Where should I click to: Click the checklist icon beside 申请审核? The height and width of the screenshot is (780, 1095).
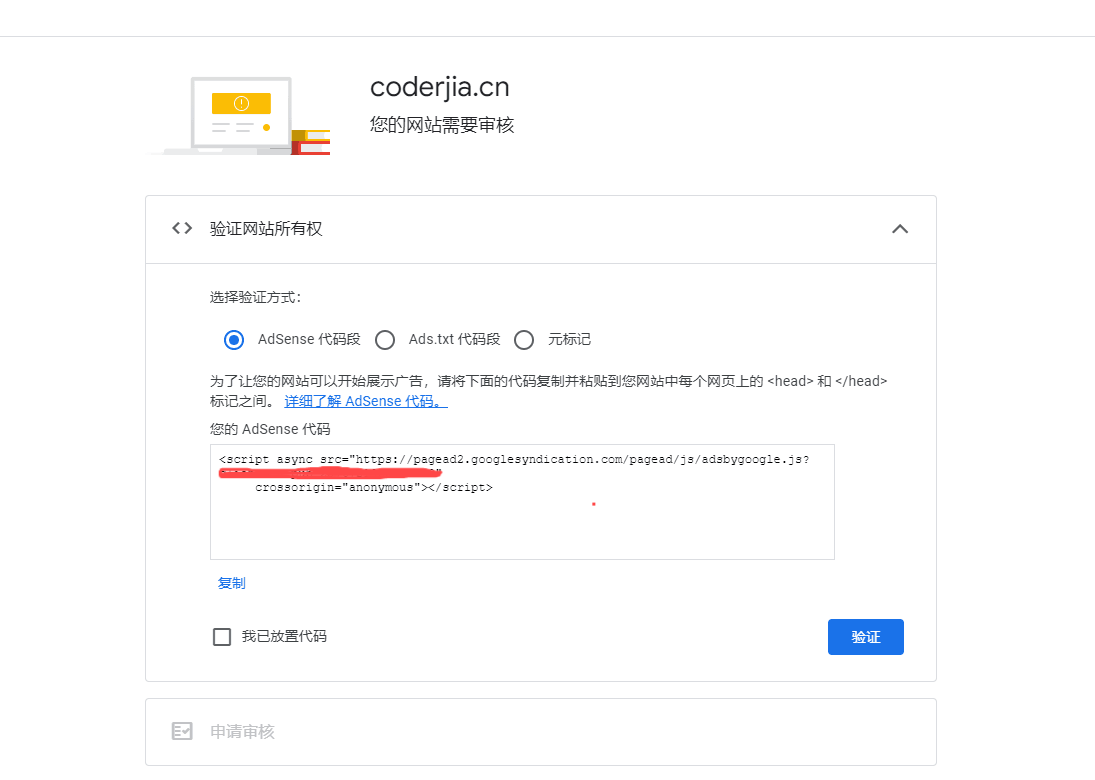click(x=182, y=731)
